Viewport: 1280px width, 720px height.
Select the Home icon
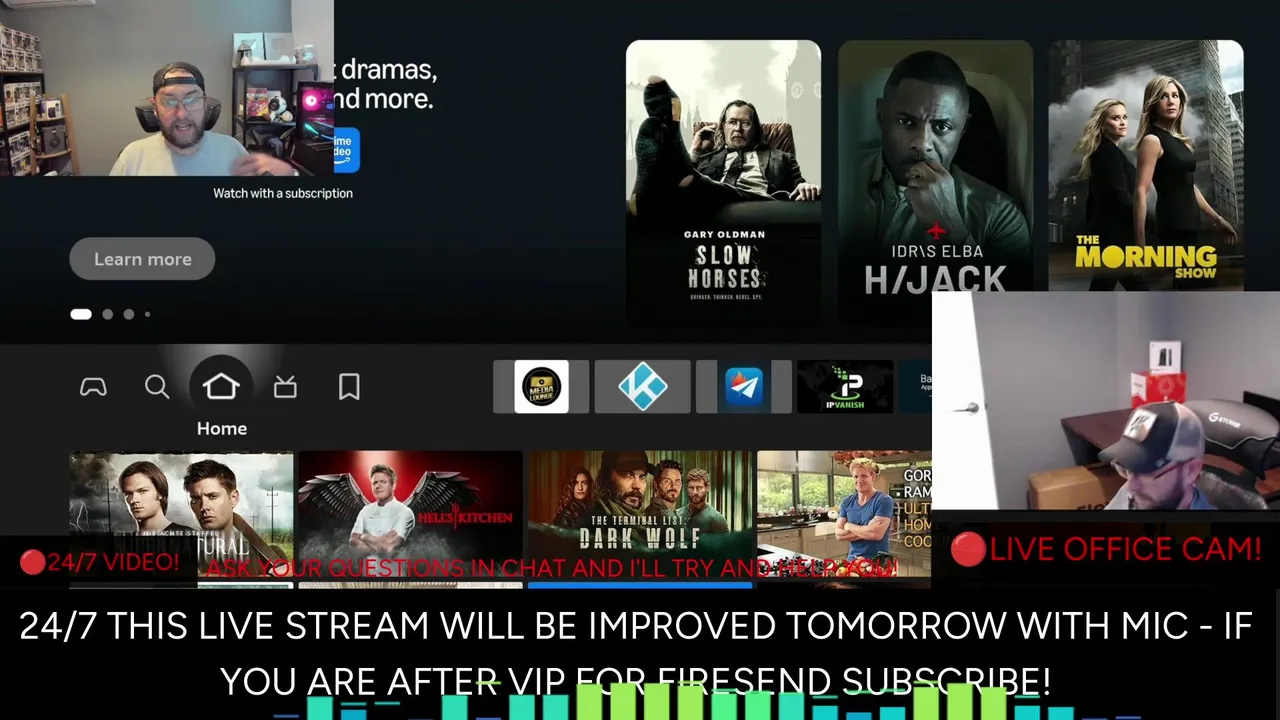[221, 386]
